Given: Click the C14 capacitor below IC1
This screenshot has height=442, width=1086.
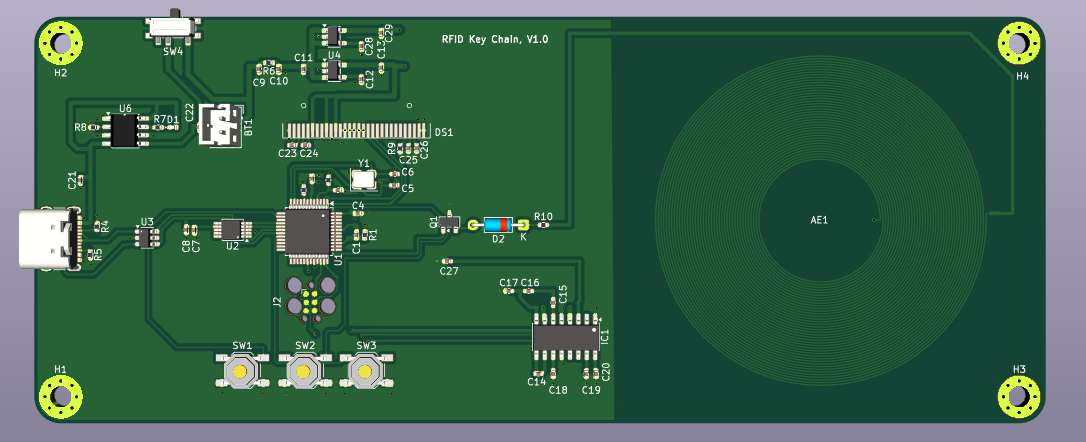Looking at the screenshot, I should pos(537,373).
